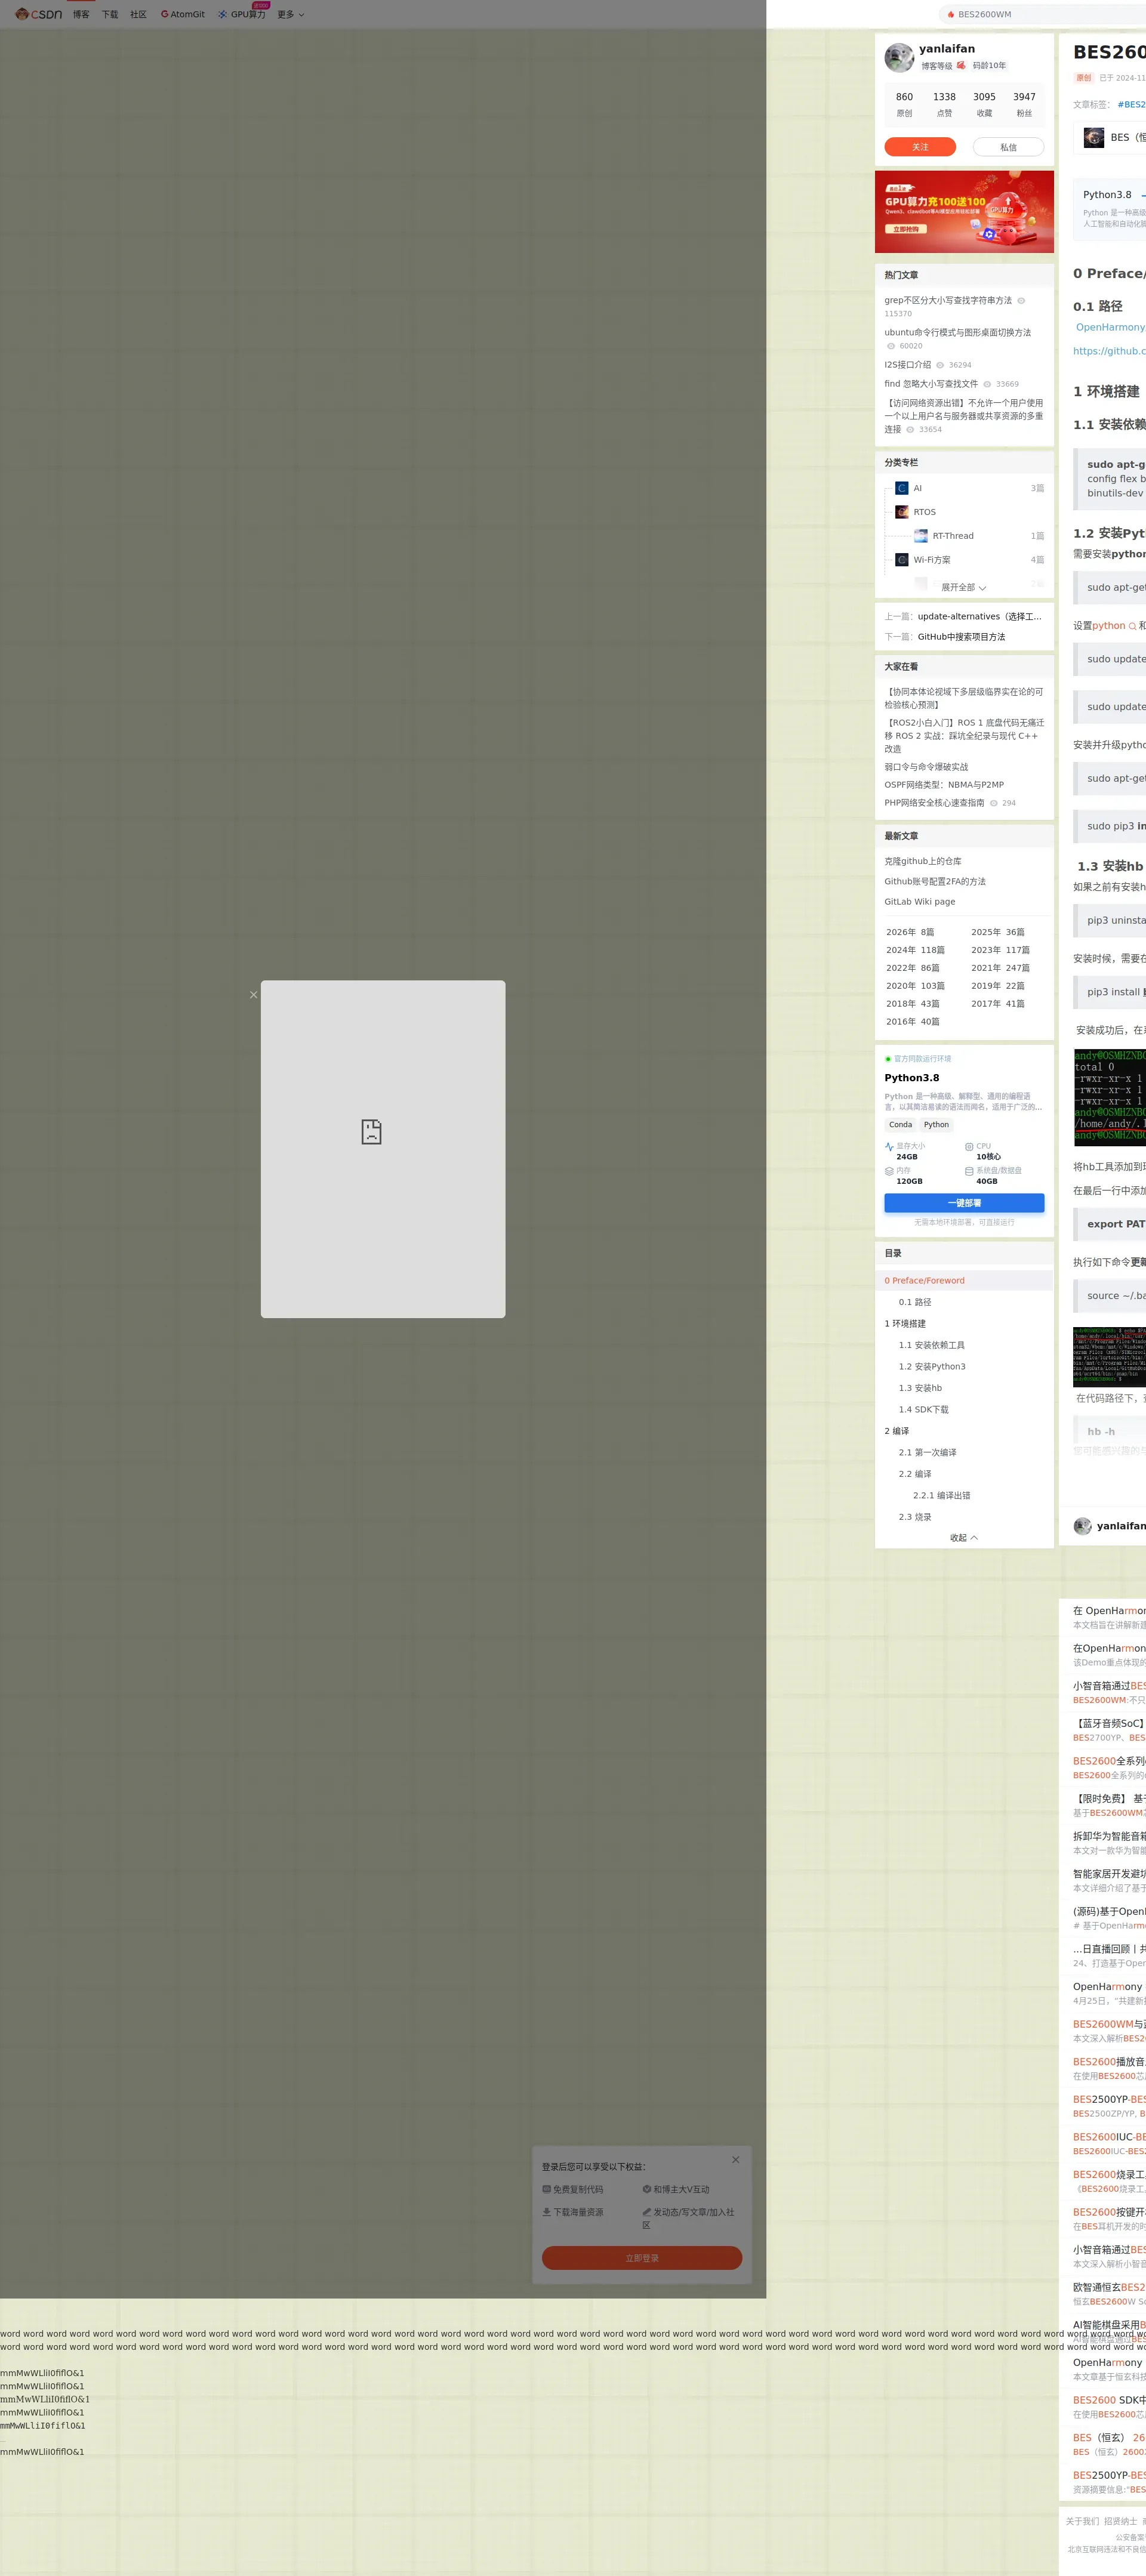Open the GPU算力 promotional banner

click(963, 211)
